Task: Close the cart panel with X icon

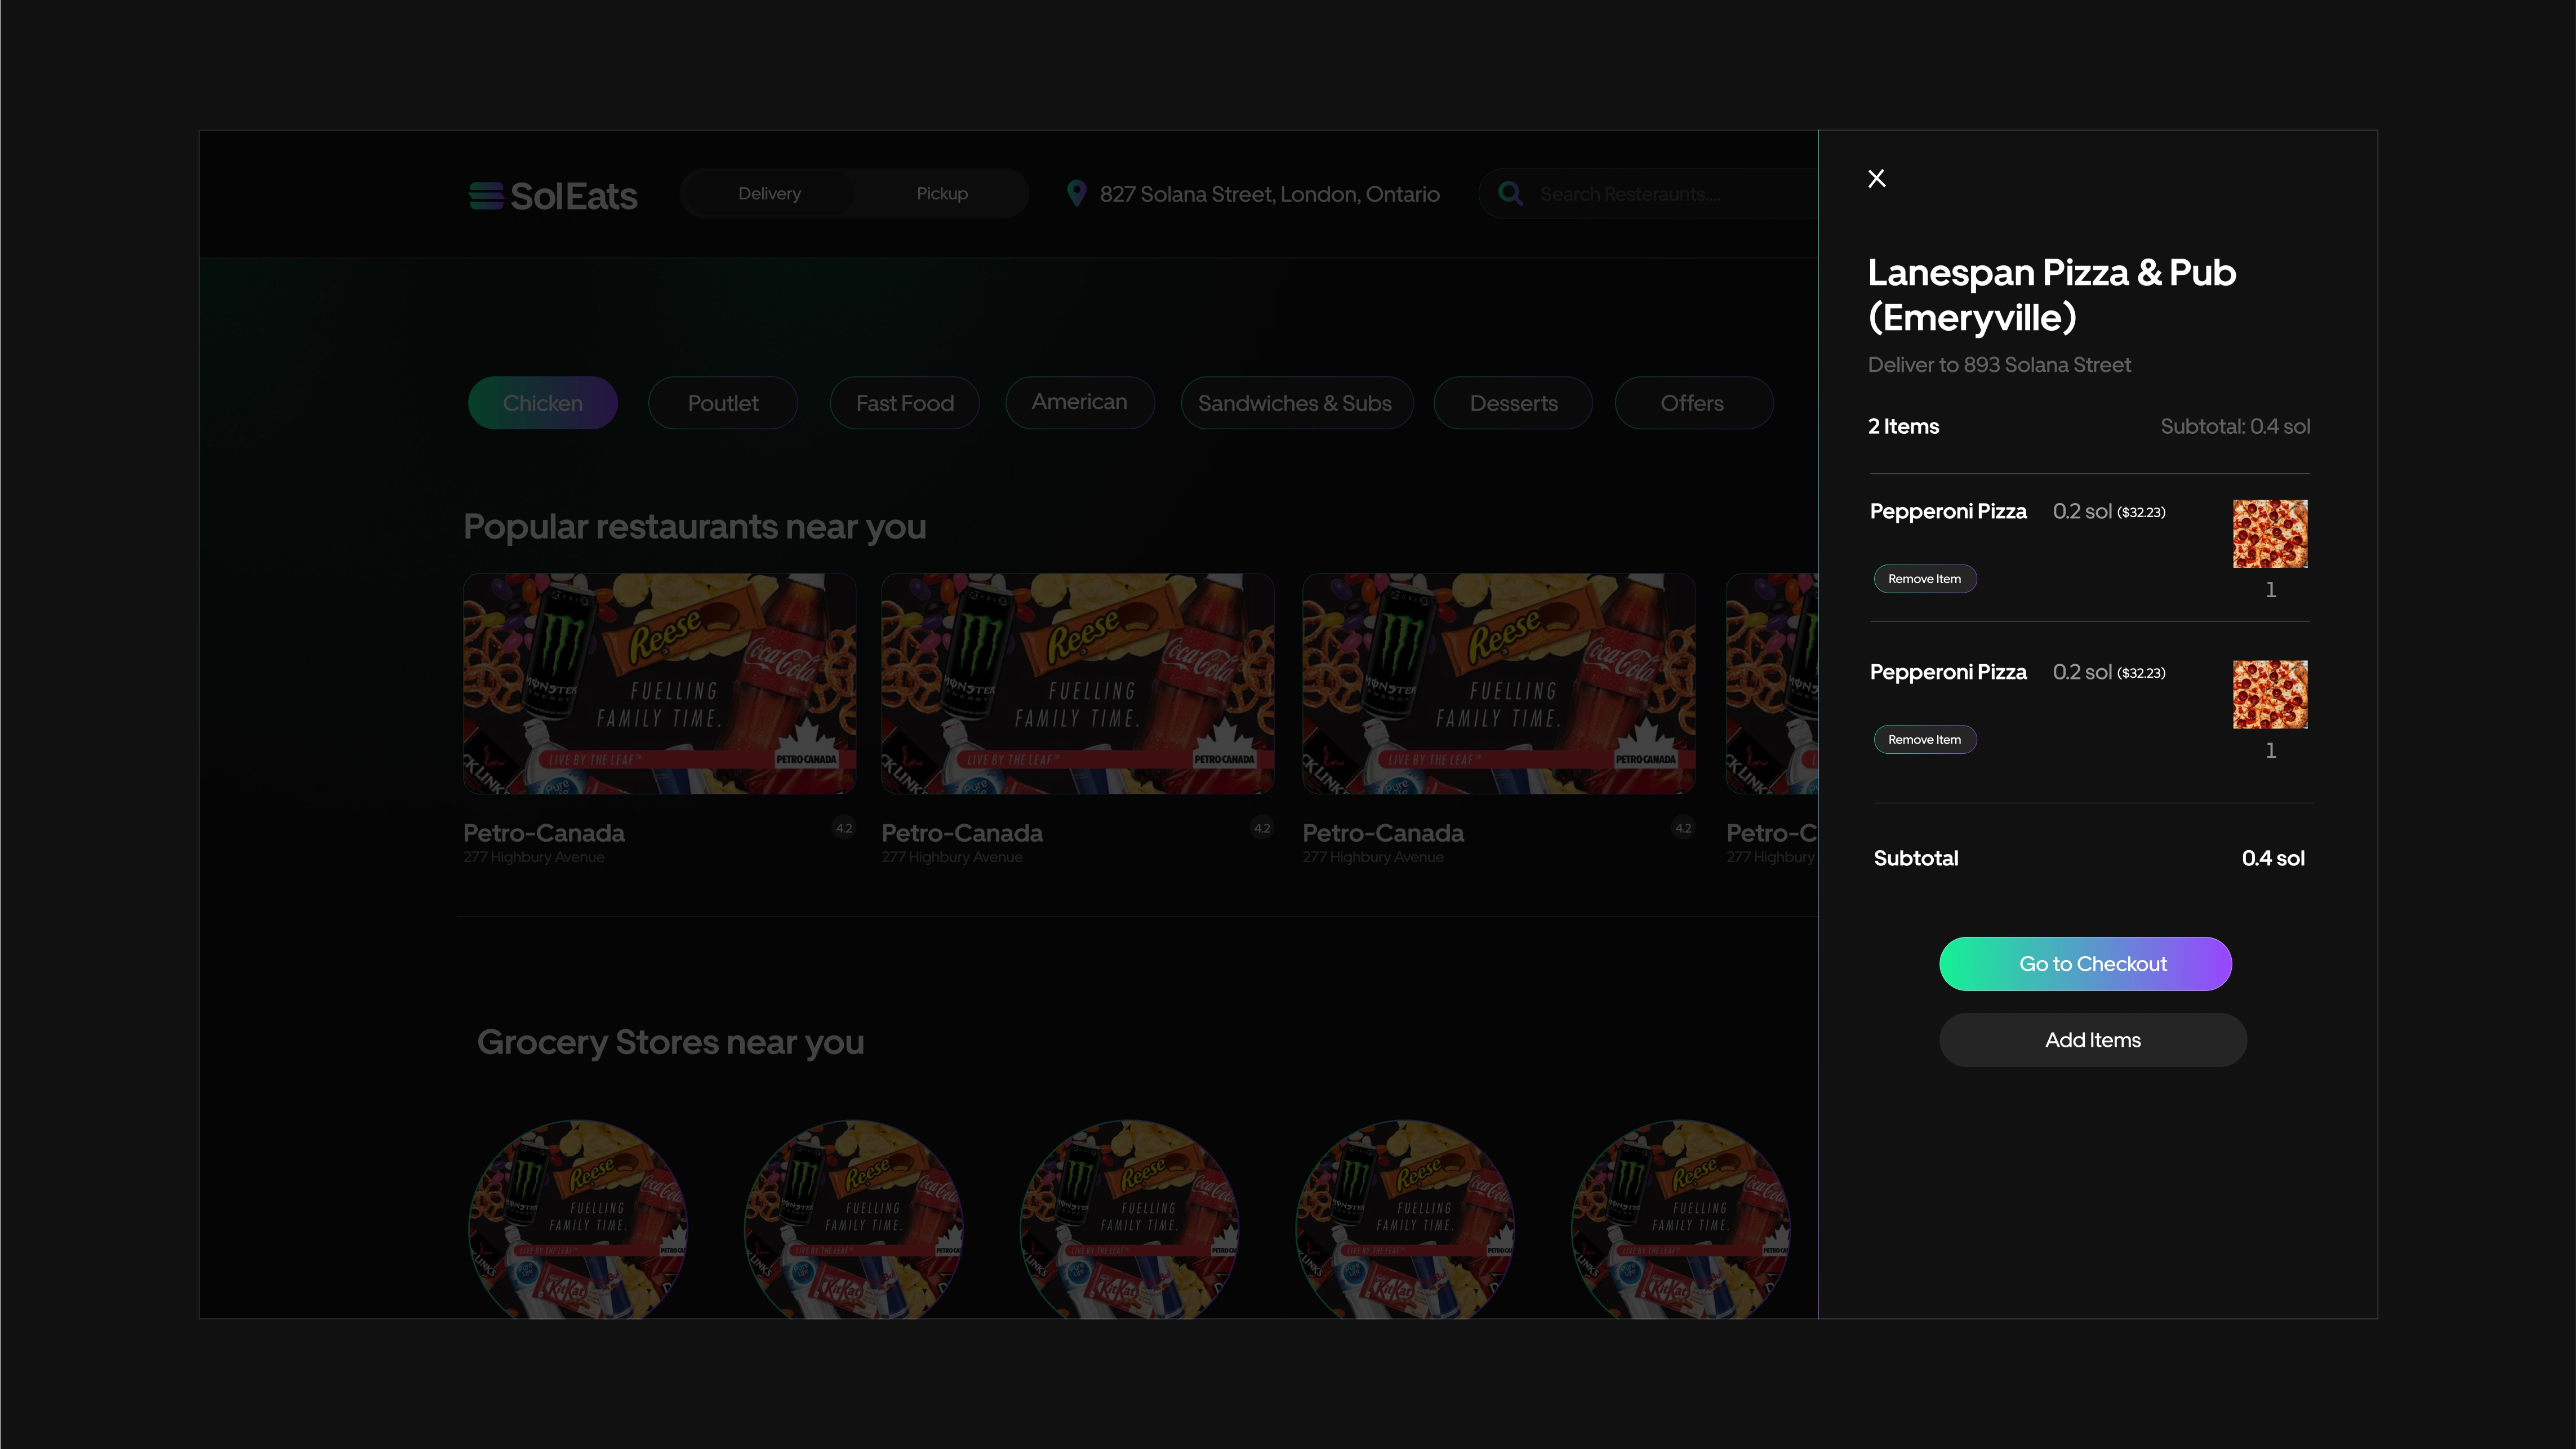Action: (1876, 178)
